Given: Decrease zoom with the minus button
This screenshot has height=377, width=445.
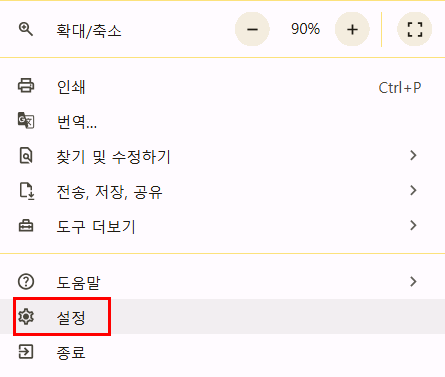Looking at the screenshot, I should (x=252, y=29).
